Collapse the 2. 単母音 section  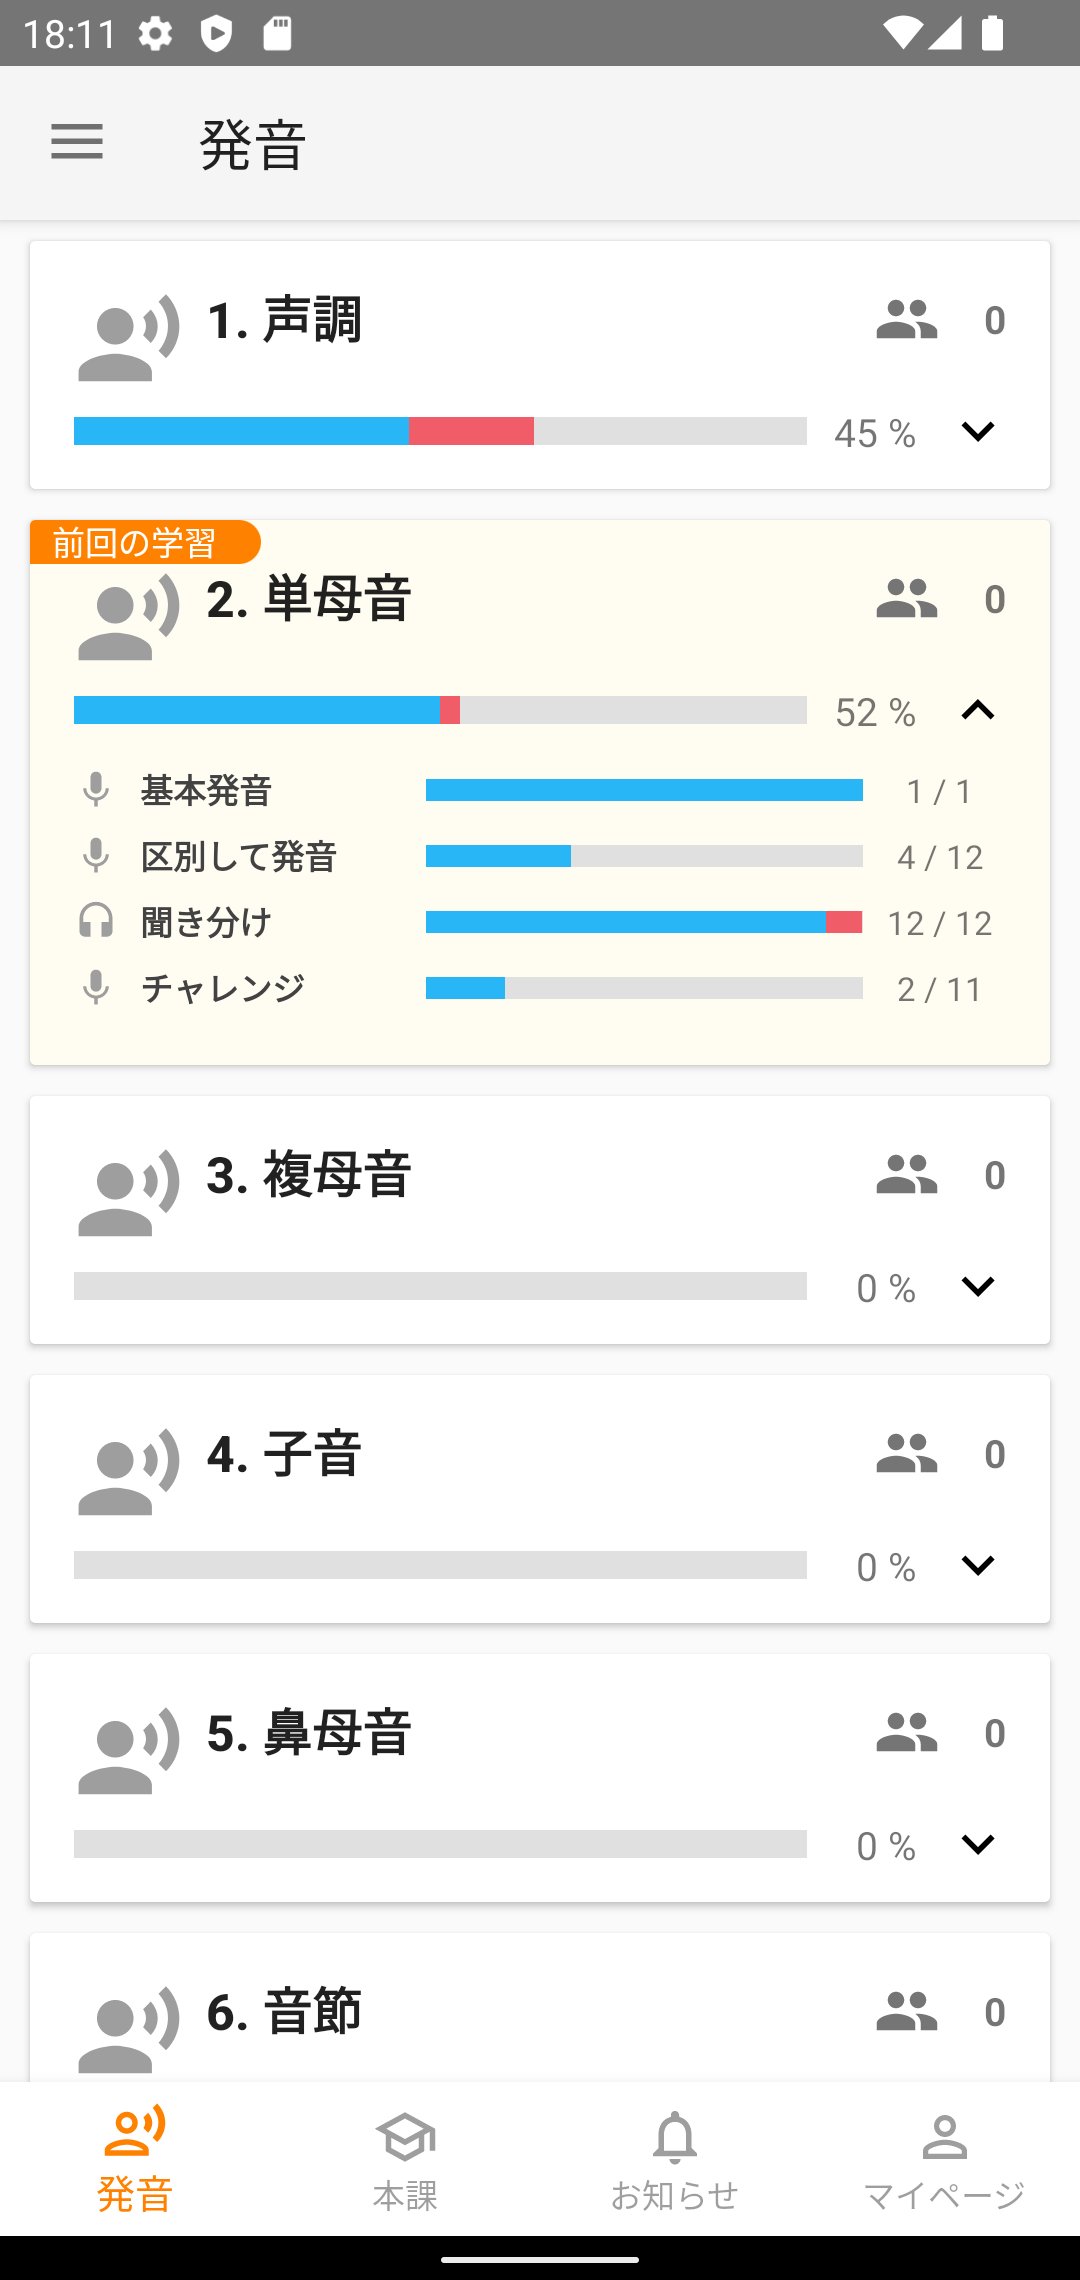(977, 711)
